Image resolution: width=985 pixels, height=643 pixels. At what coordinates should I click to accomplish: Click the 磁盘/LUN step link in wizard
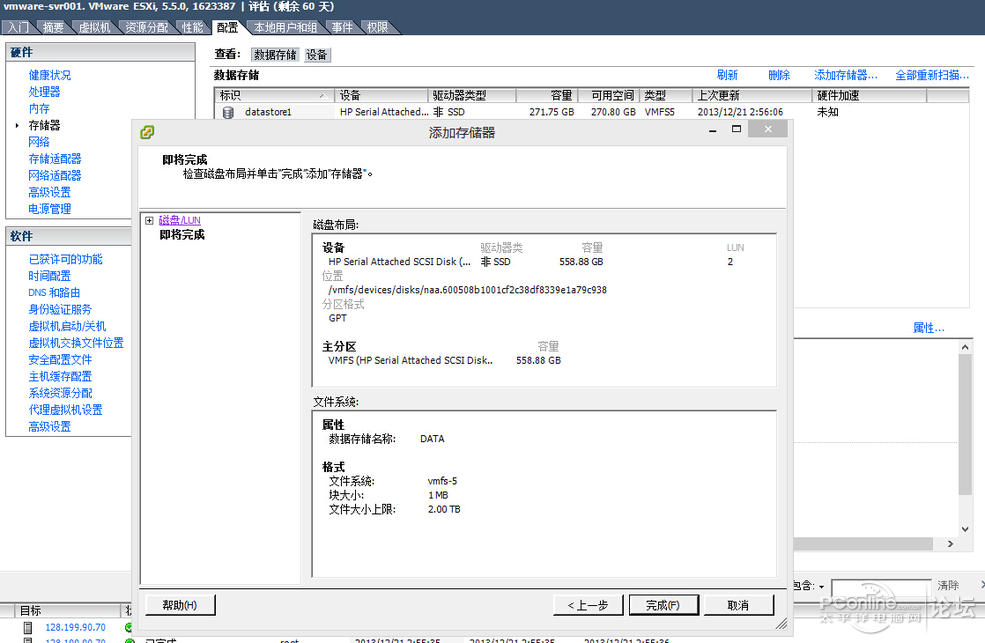click(x=180, y=220)
